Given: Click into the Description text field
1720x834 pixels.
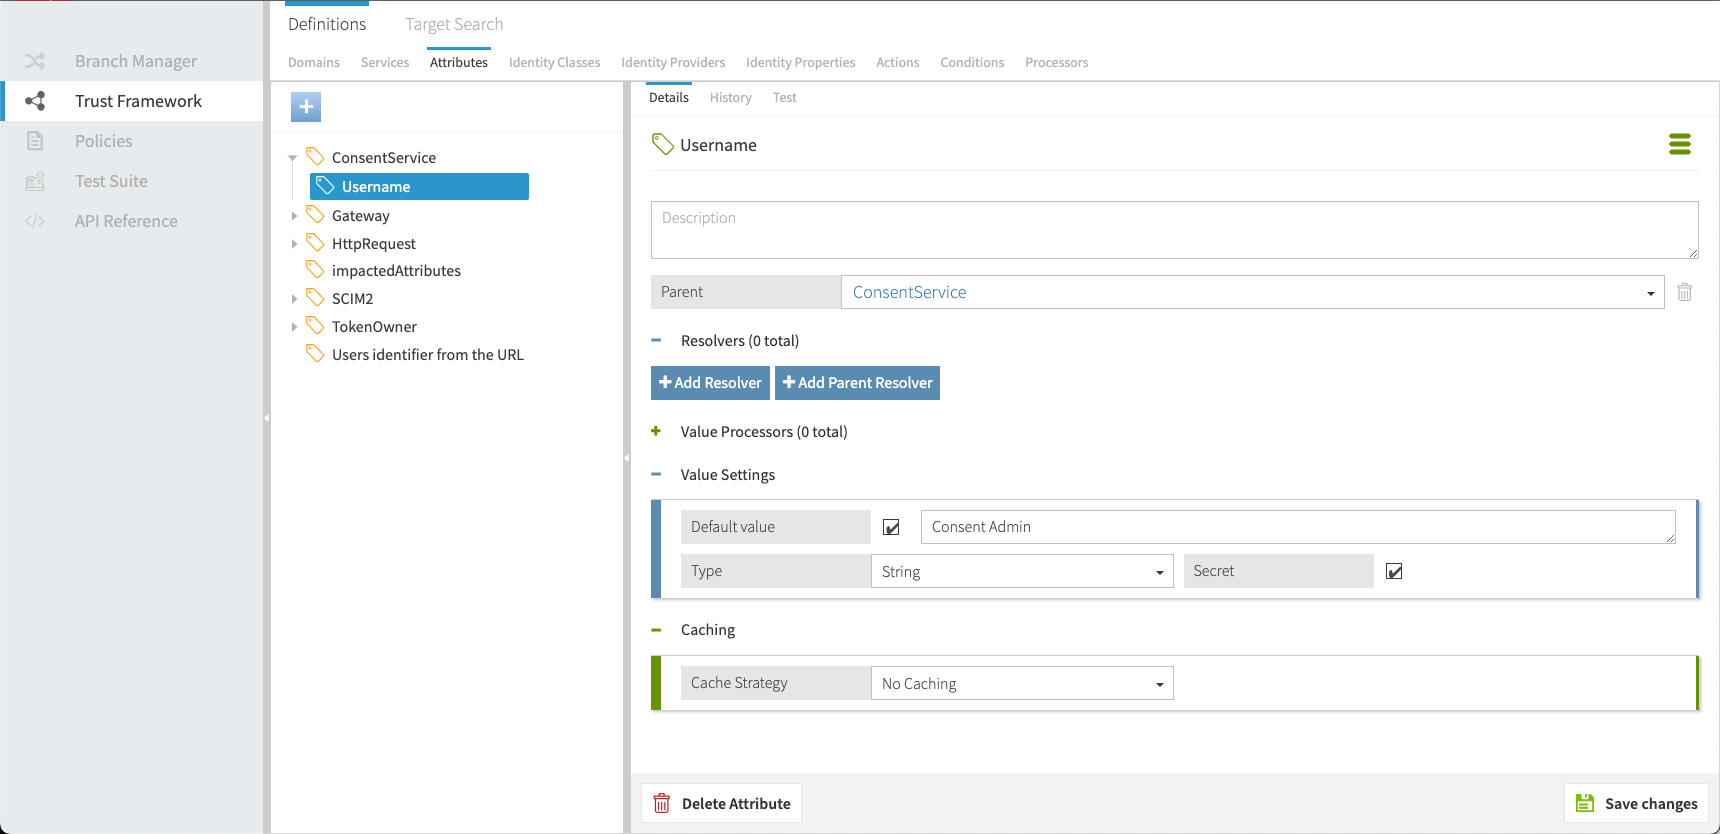Looking at the screenshot, I should (x=1174, y=230).
